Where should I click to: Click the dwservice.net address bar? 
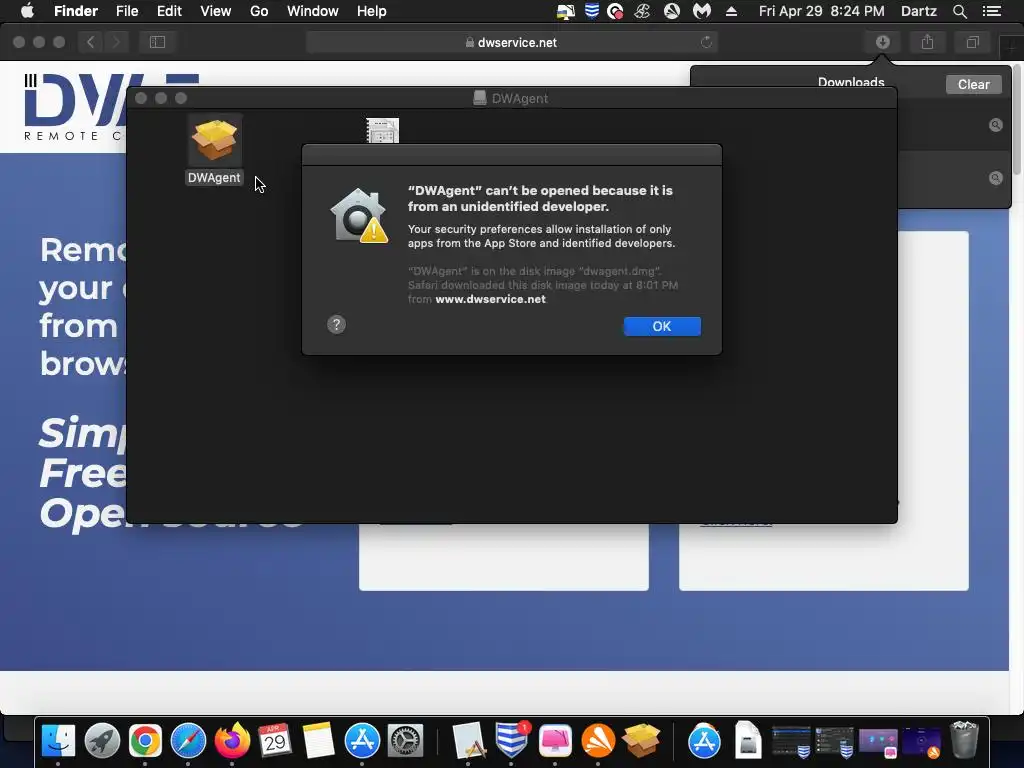point(511,42)
